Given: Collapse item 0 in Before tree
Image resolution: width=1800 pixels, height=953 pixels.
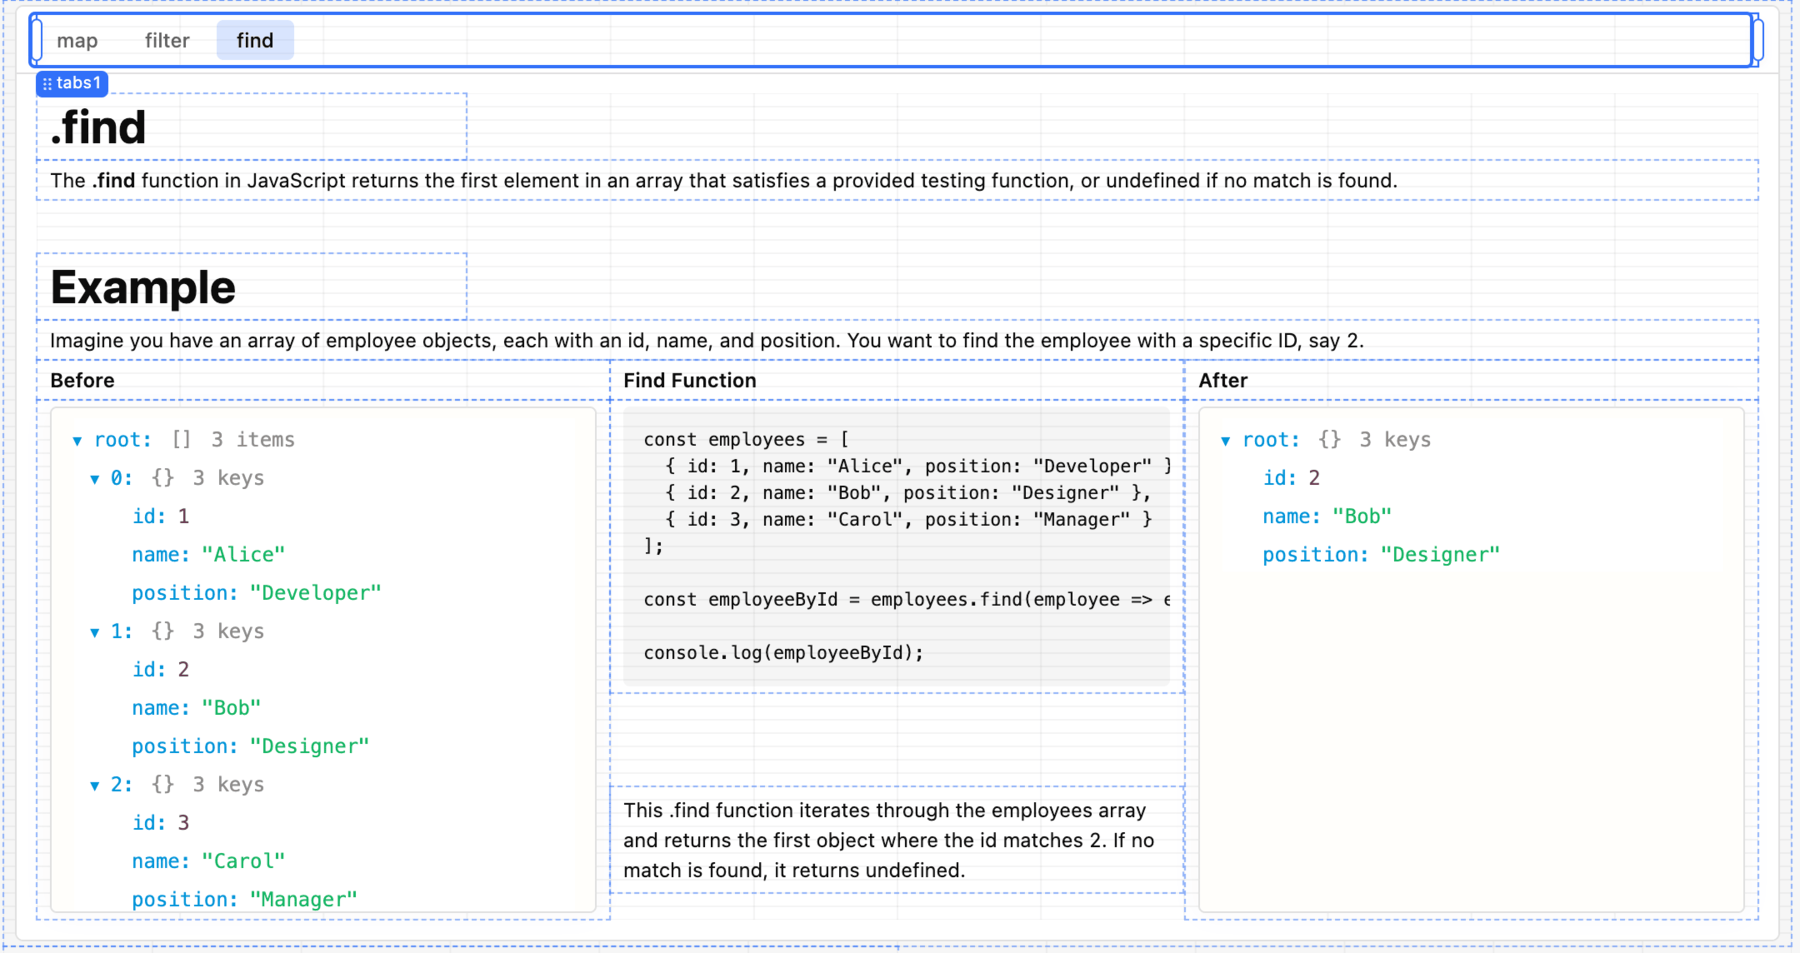Looking at the screenshot, I should [95, 479].
